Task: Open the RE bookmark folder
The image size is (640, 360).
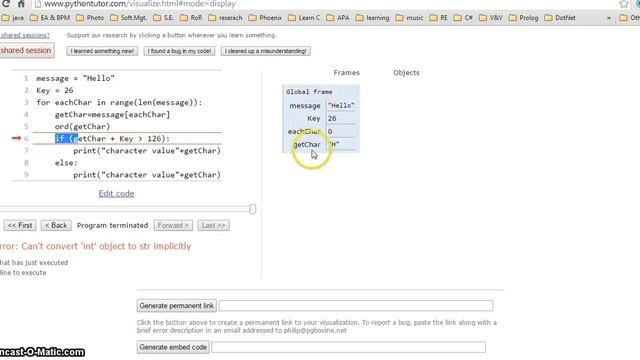Action: [439, 18]
